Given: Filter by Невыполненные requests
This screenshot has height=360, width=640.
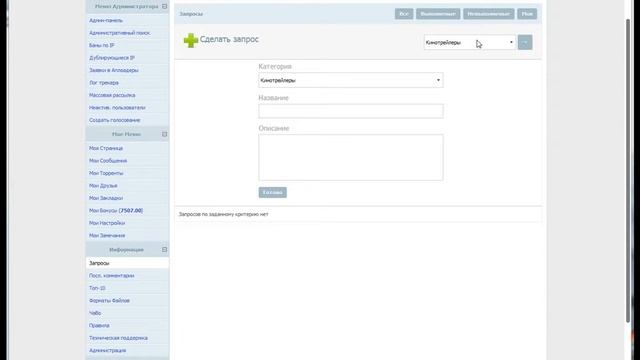Looking at the screenshot, I should point(489,14).
